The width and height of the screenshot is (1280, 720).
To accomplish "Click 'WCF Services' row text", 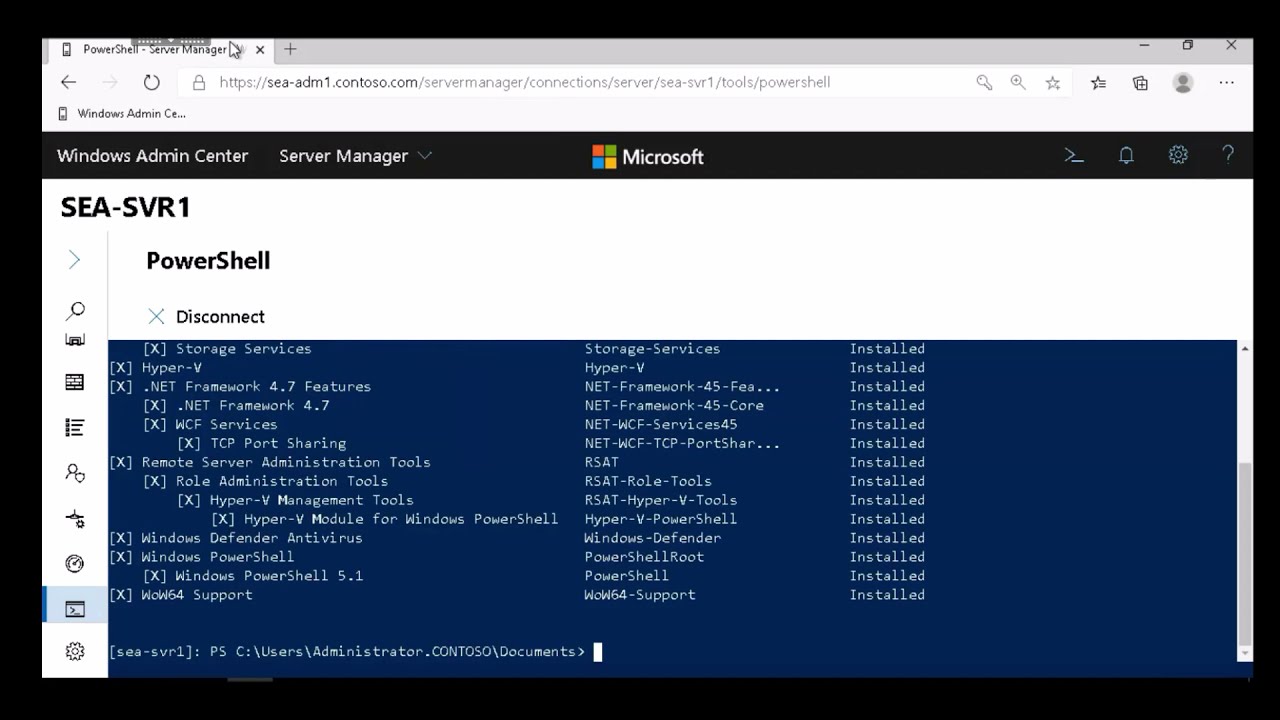I will 226,425.
